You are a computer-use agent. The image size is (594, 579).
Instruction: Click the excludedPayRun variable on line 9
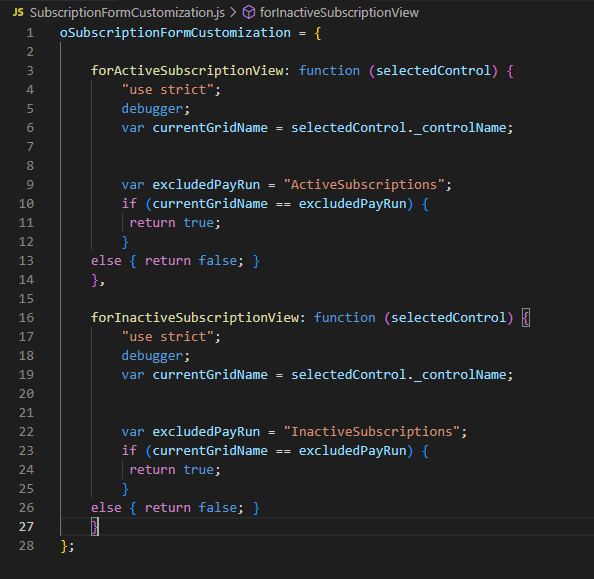[x=206, y=185]
